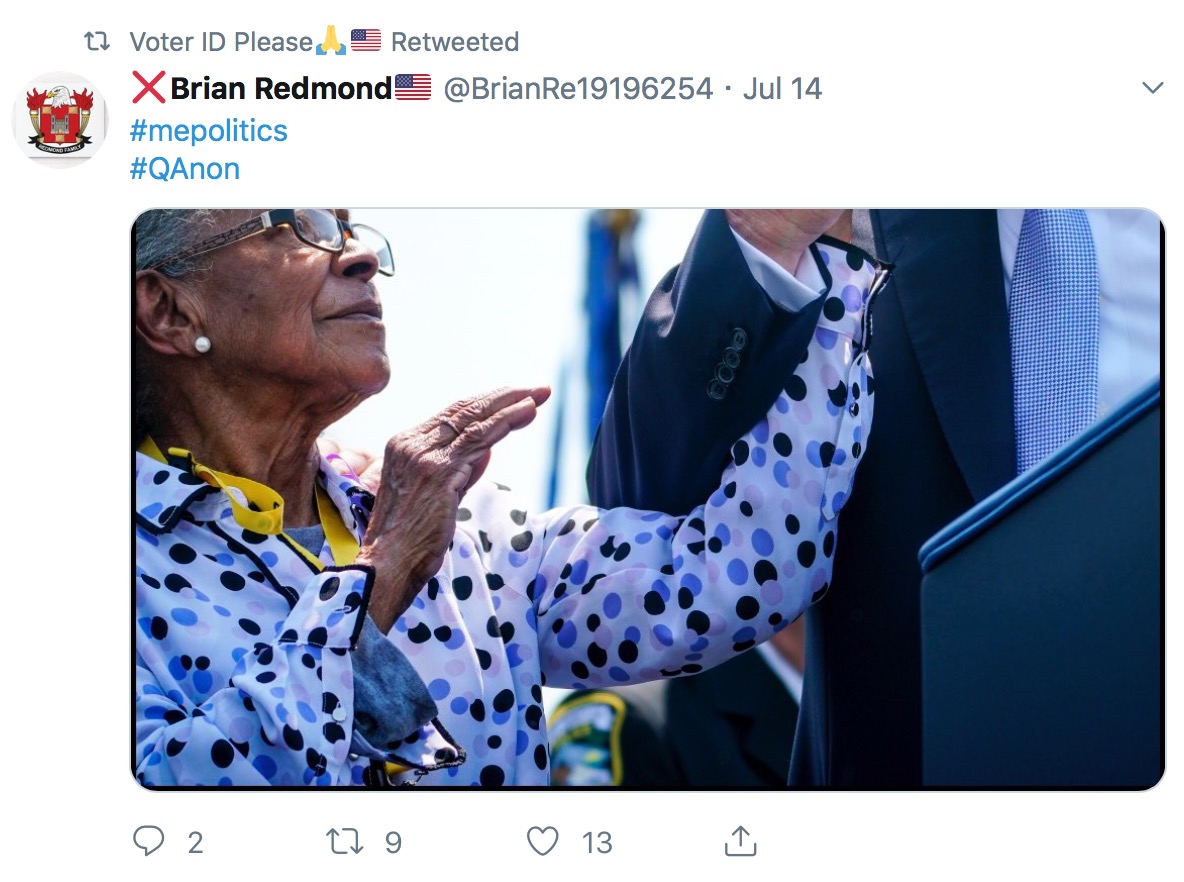Click the Retweeted label text

(455, 42)
